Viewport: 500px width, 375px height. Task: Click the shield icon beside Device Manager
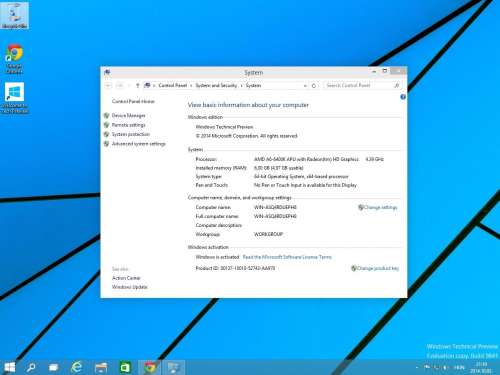coord(106,115)
